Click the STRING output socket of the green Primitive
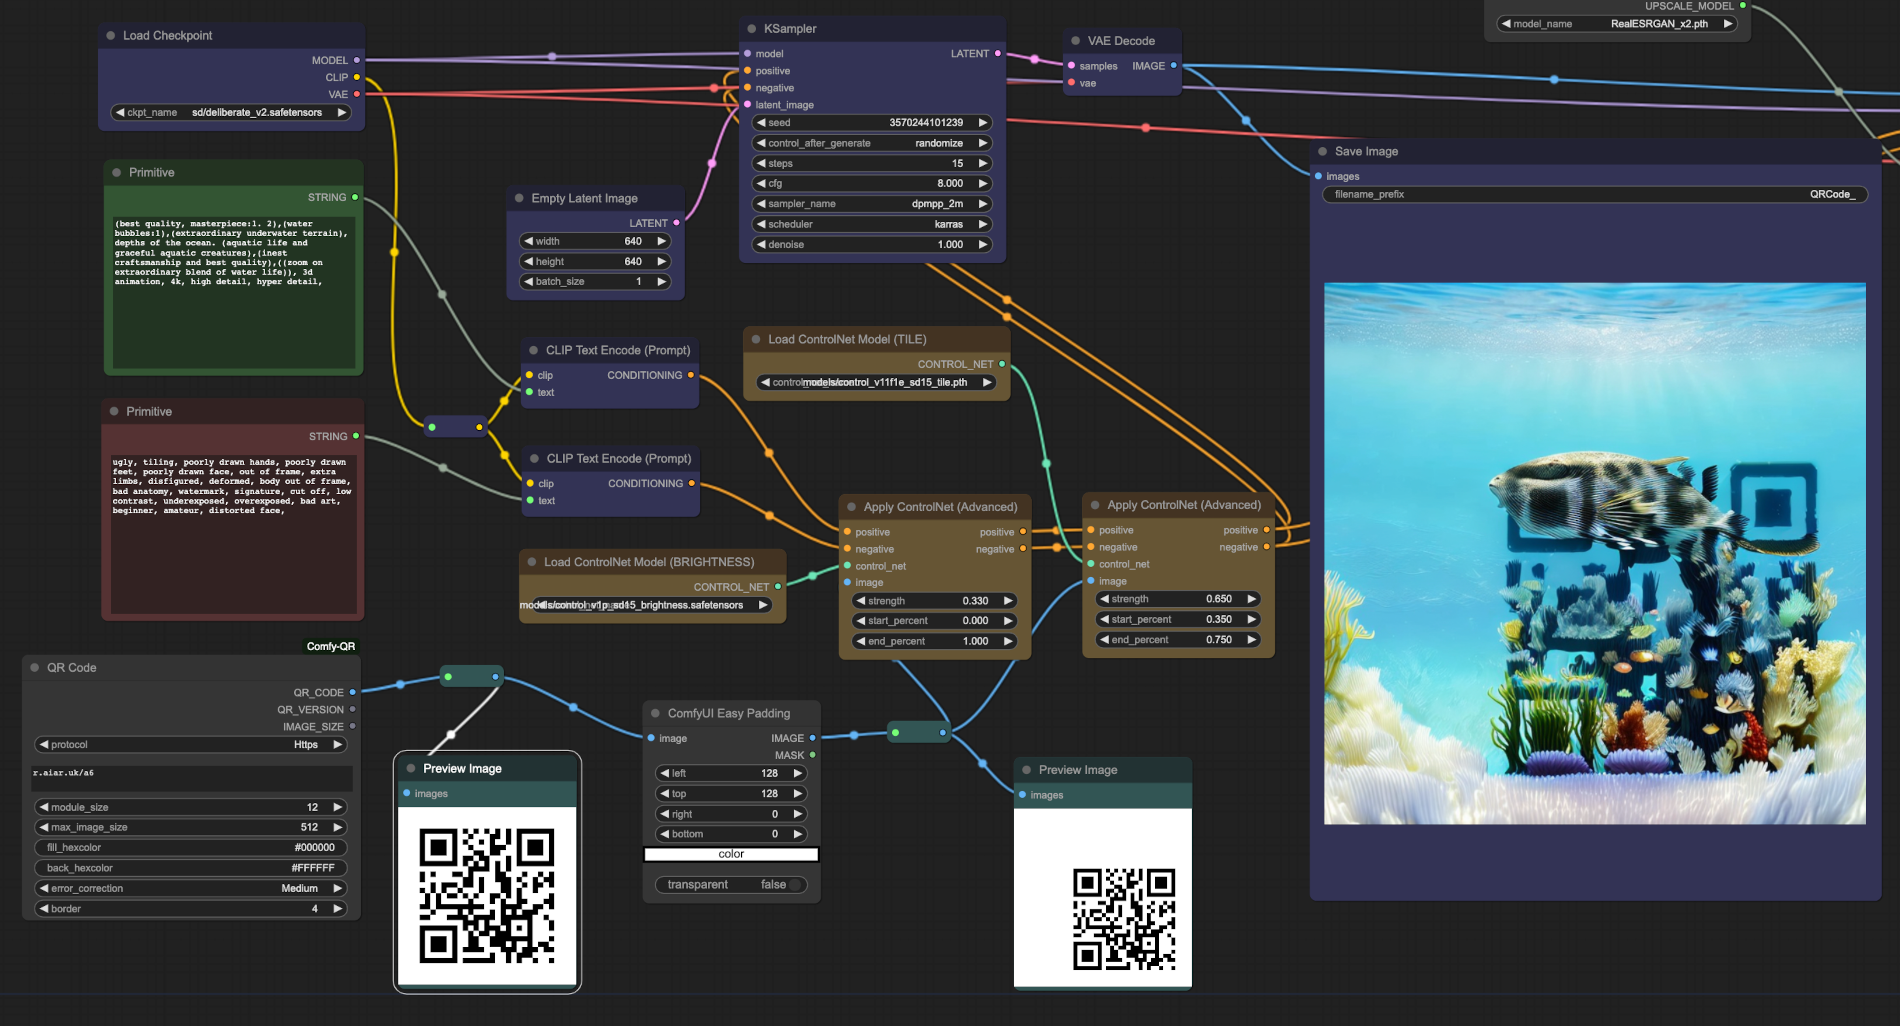 coord(355,197)
